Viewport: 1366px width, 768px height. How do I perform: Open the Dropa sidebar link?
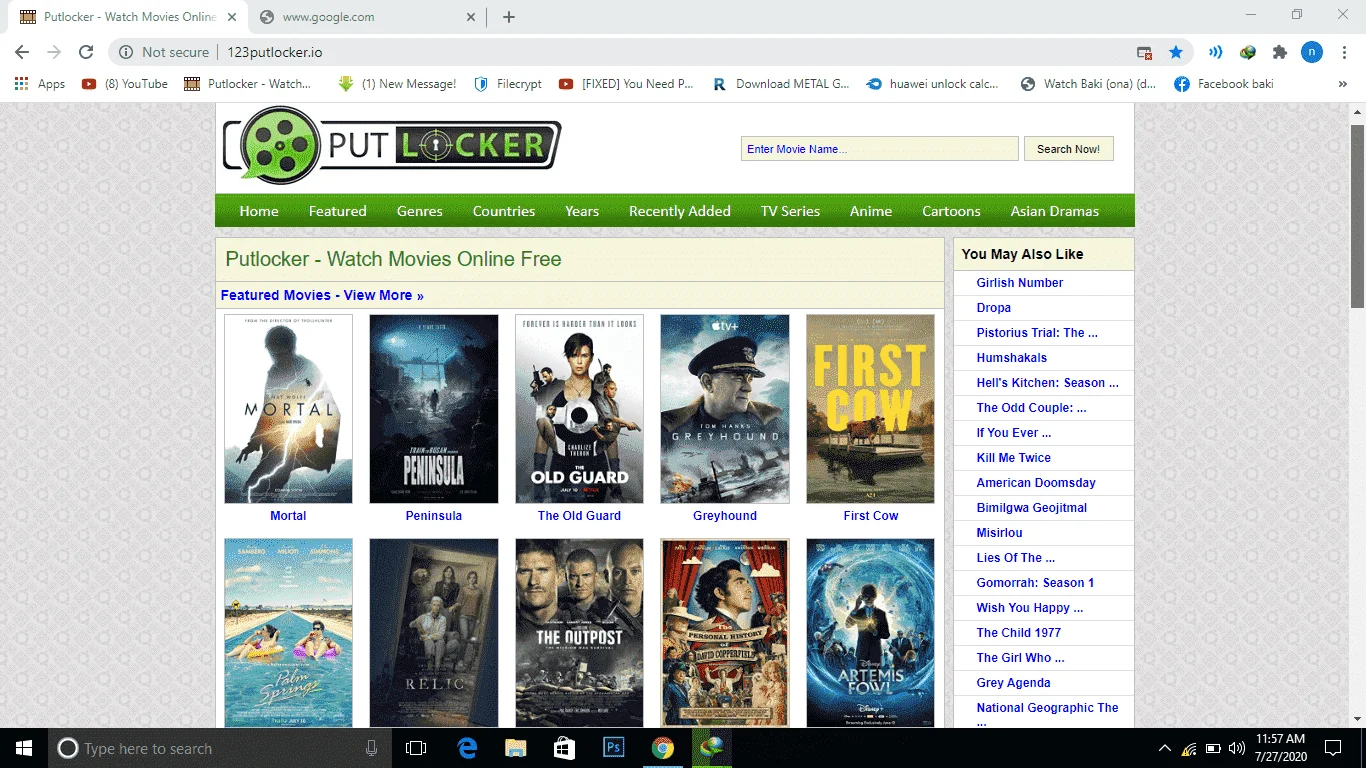click(994, 308)
